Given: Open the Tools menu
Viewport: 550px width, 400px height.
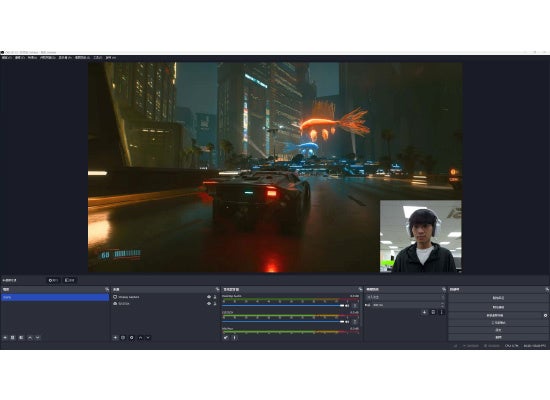Looking at the screenshot, I should coord(98,58).
